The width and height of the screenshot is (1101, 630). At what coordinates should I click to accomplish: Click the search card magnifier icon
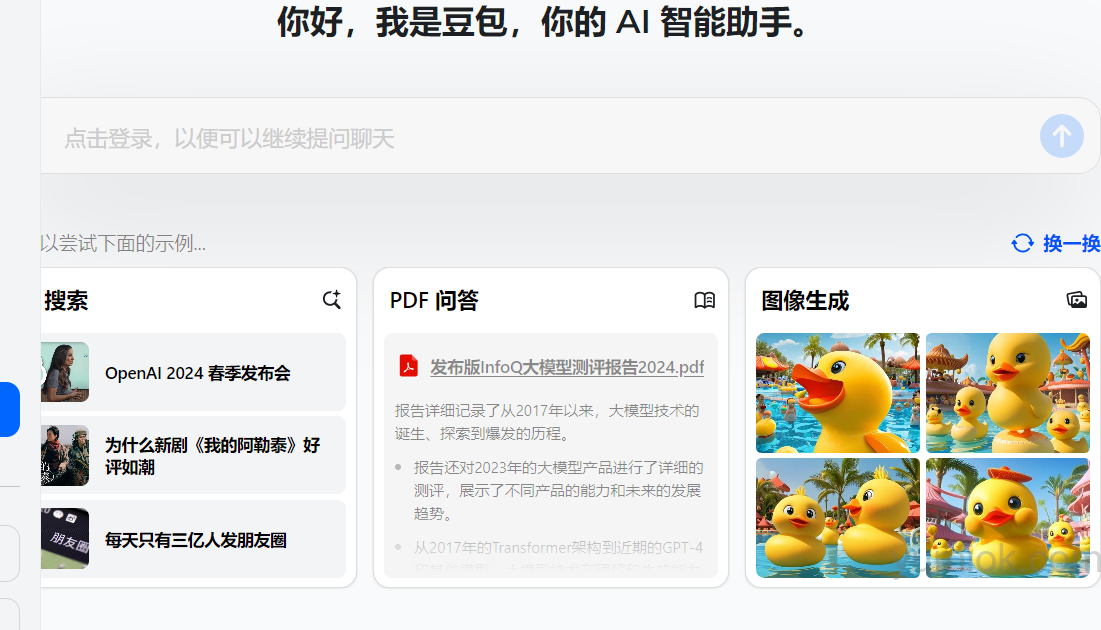pyautogui.click(x=331, y=300)
